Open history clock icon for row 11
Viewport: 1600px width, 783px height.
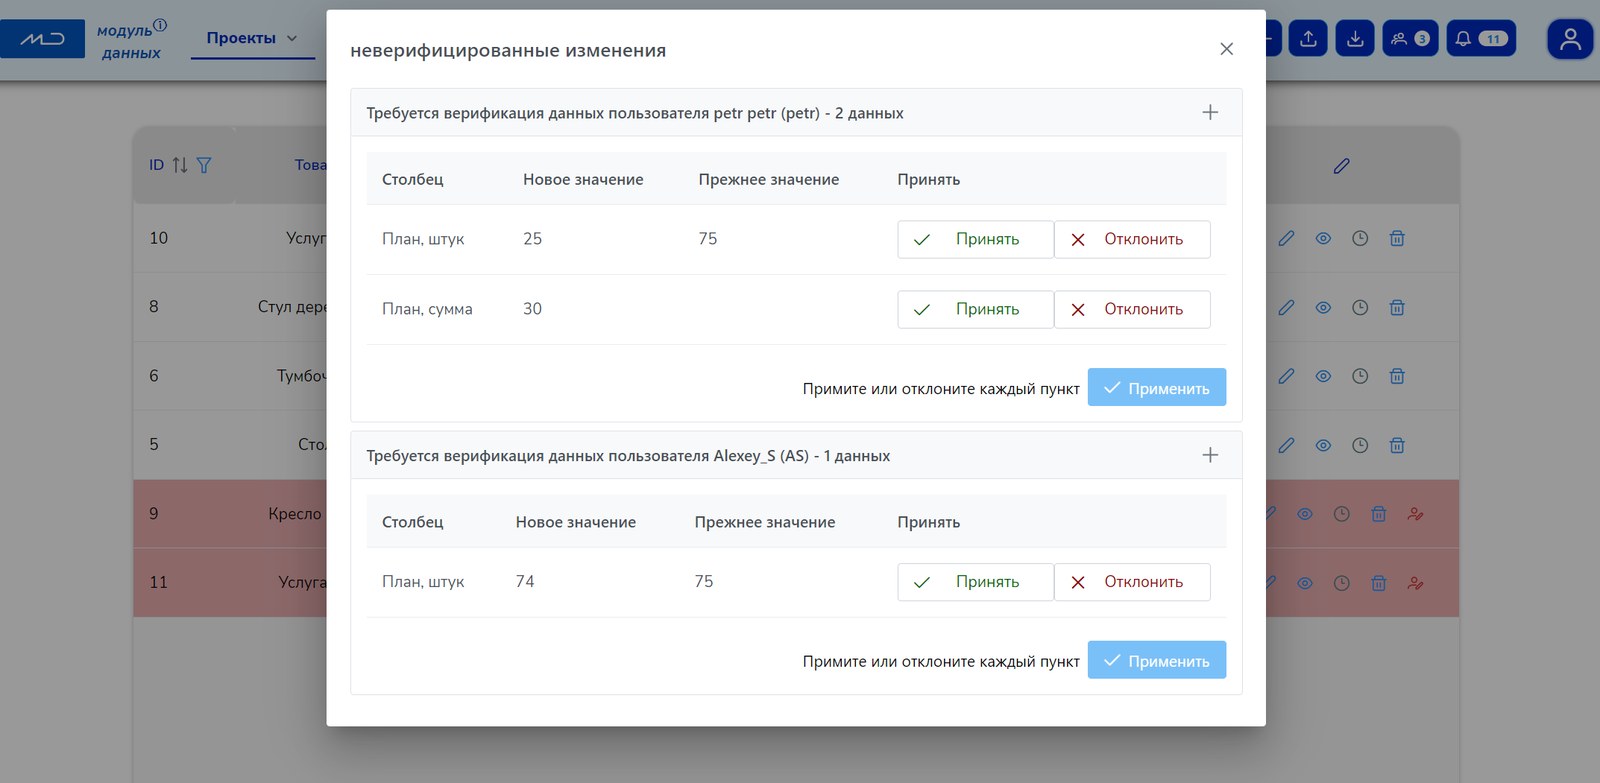(x=1342, y=583)
